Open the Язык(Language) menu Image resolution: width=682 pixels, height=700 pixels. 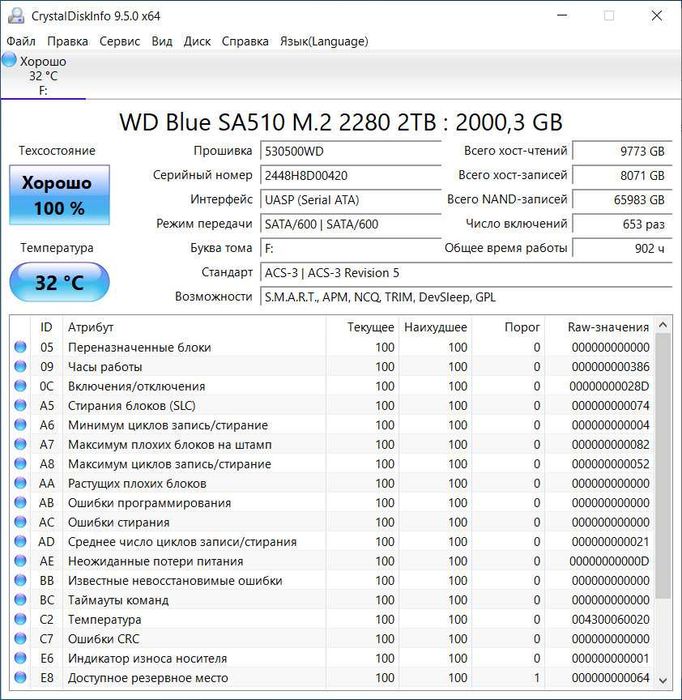324,42
